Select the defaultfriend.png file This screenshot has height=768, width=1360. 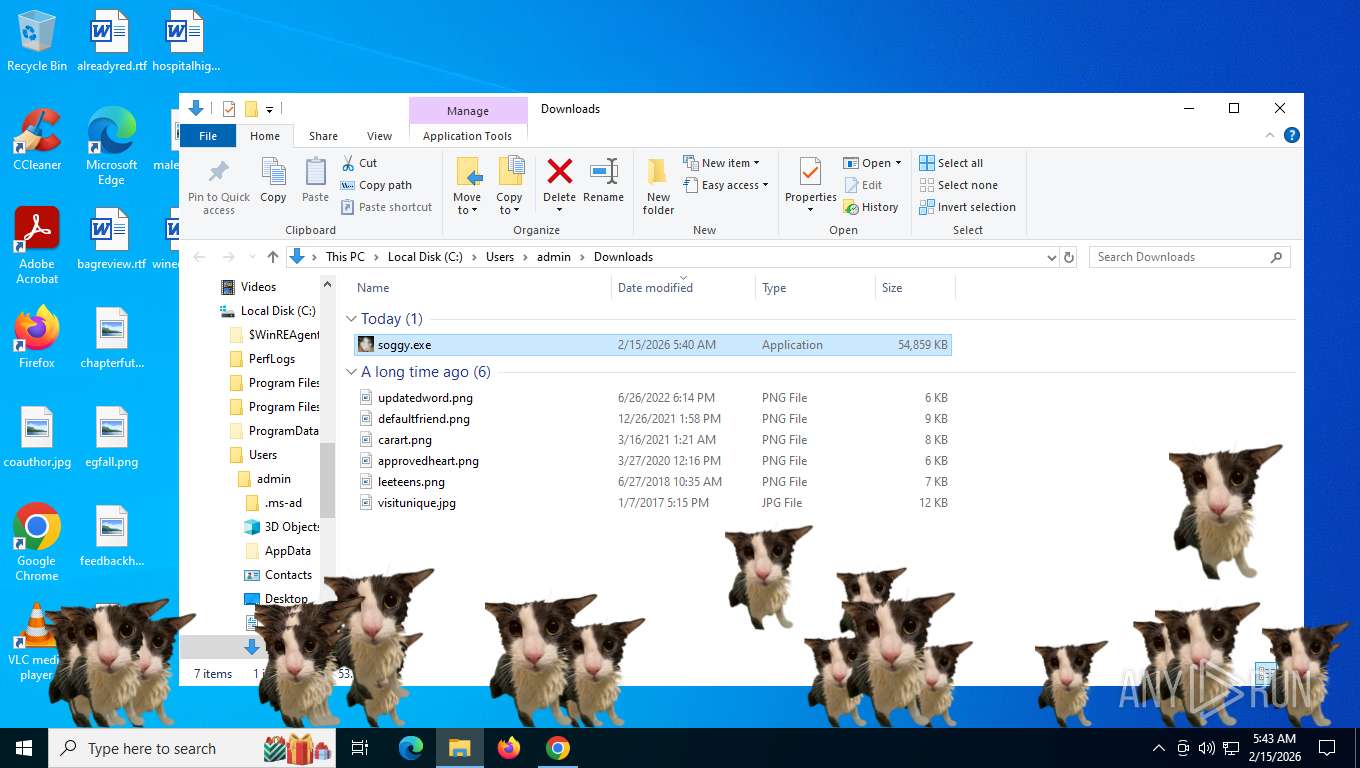coord(653,419)
